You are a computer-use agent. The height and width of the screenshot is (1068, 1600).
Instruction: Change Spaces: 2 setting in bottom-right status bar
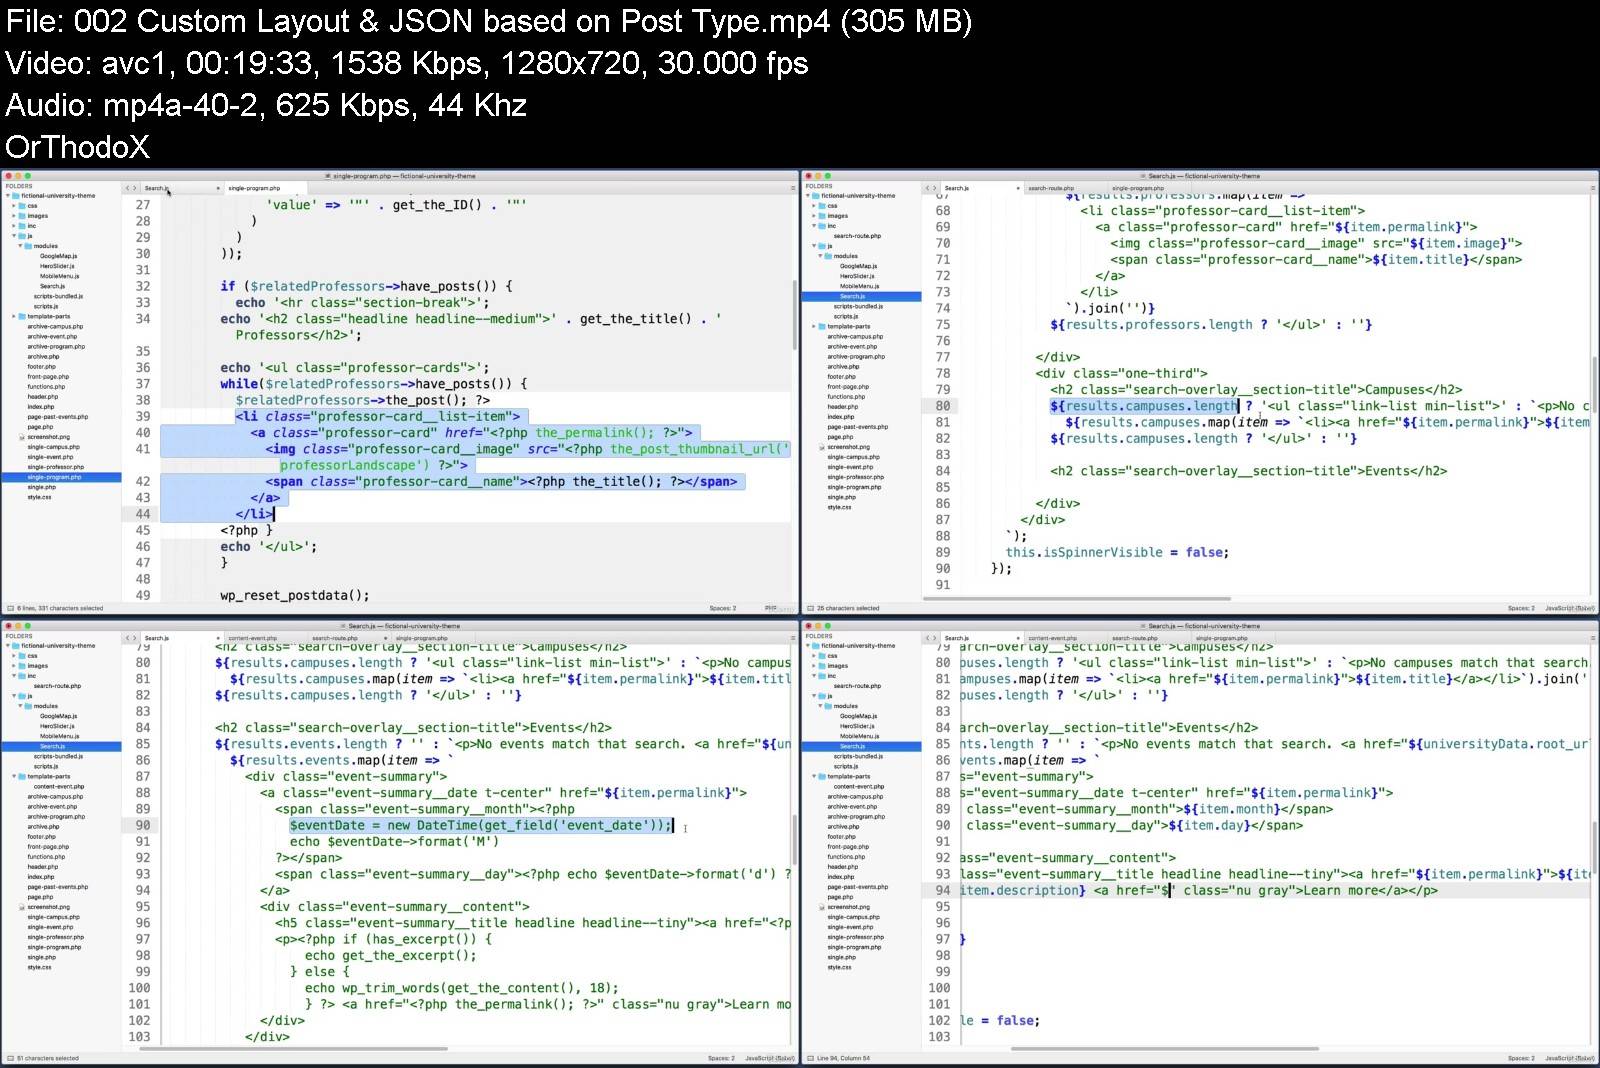1521,1058
